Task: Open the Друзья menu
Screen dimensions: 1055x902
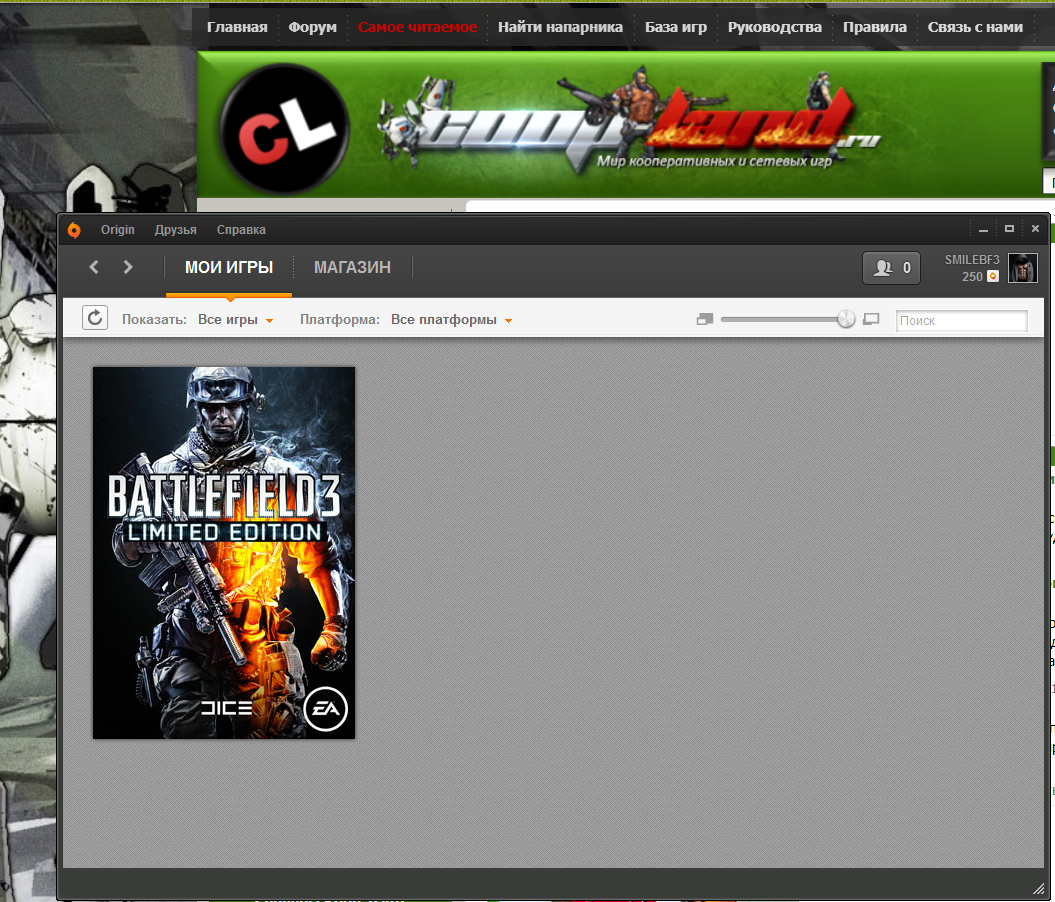Action: click(x=176, y=230)
